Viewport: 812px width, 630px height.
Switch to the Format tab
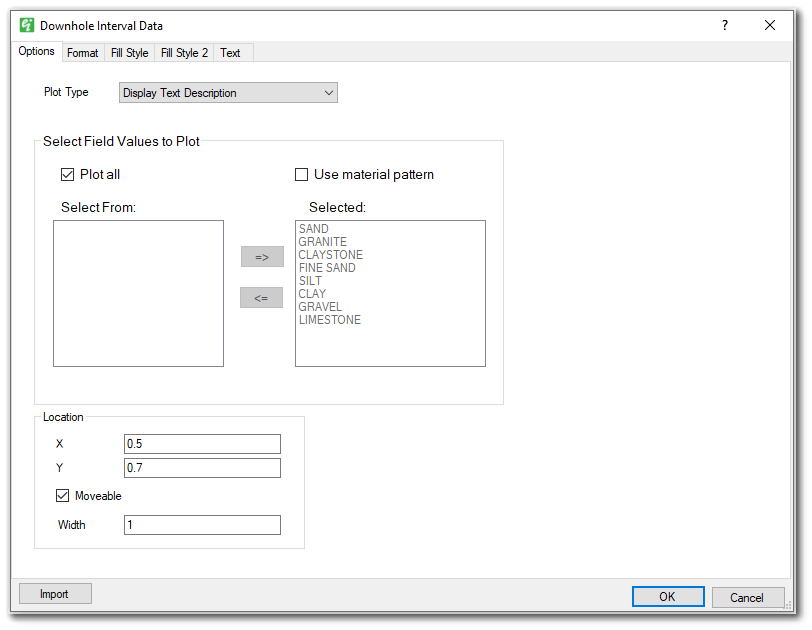coord(82,52)
